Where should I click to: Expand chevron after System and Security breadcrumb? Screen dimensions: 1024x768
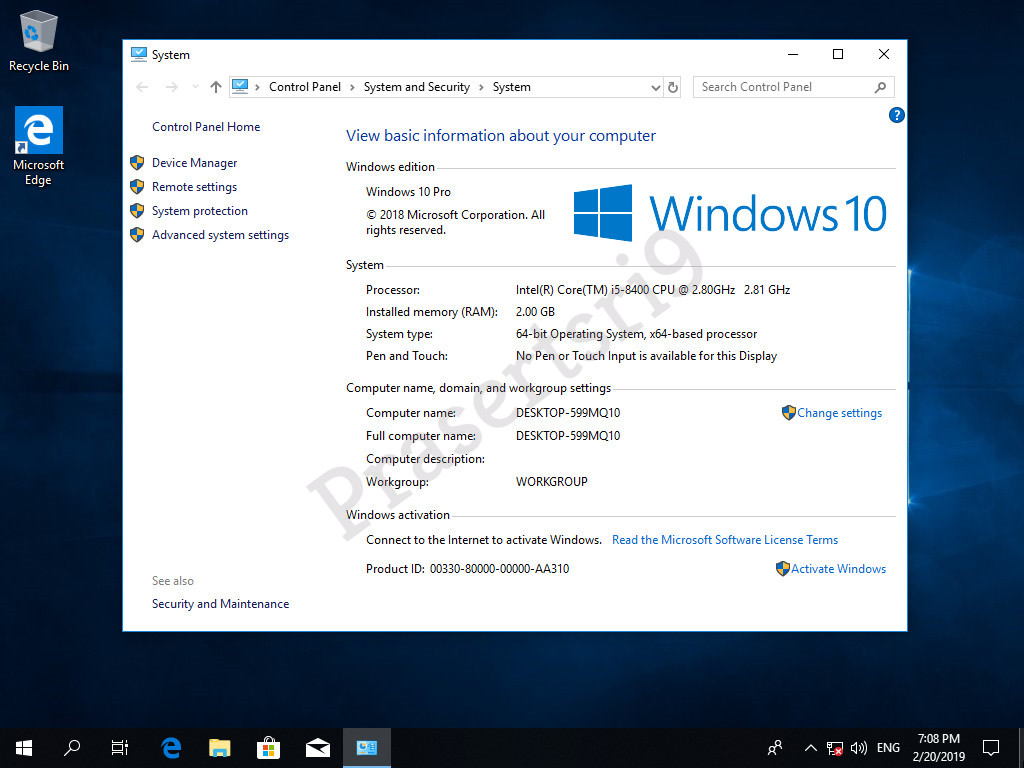click(x=481, y=87)
